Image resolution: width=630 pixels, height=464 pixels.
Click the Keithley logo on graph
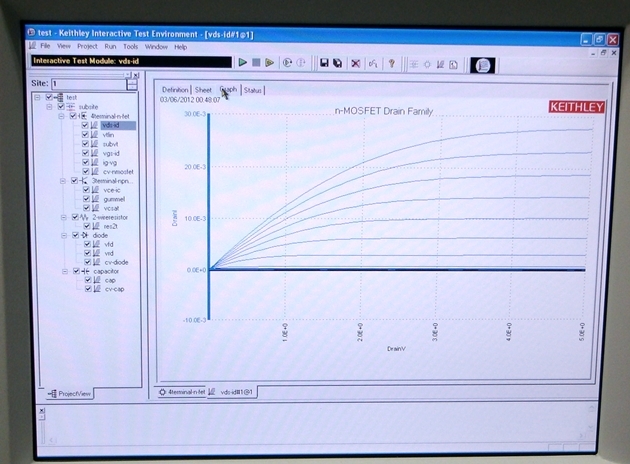pyautogui.click(x=577, y=107)
